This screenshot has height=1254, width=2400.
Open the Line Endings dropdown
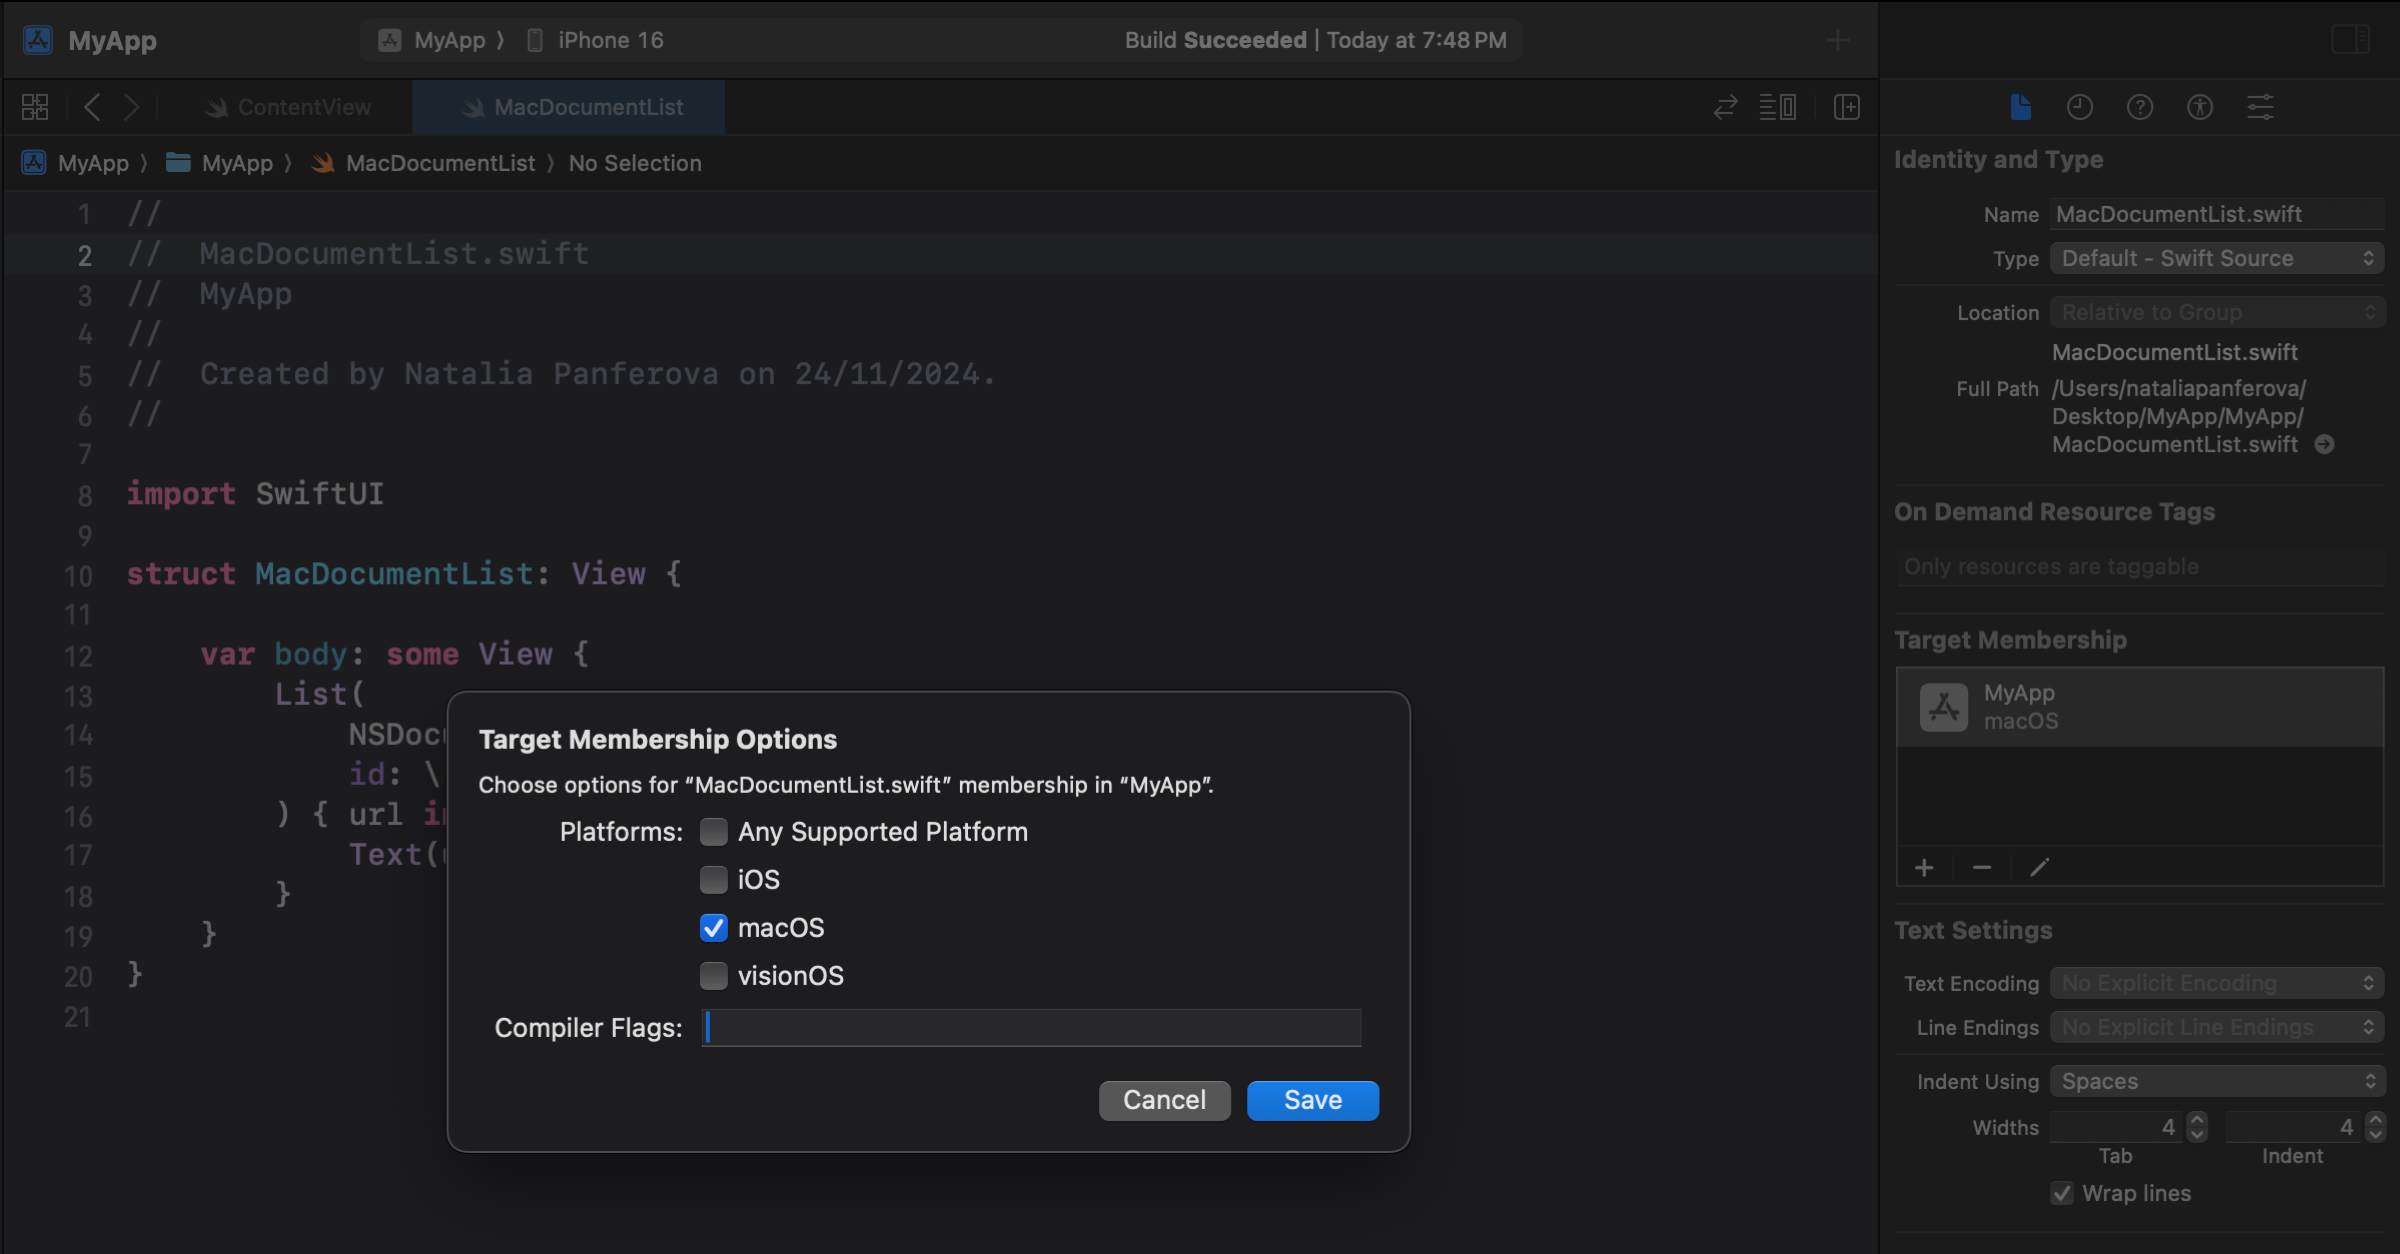(x=2217, y=1027)
